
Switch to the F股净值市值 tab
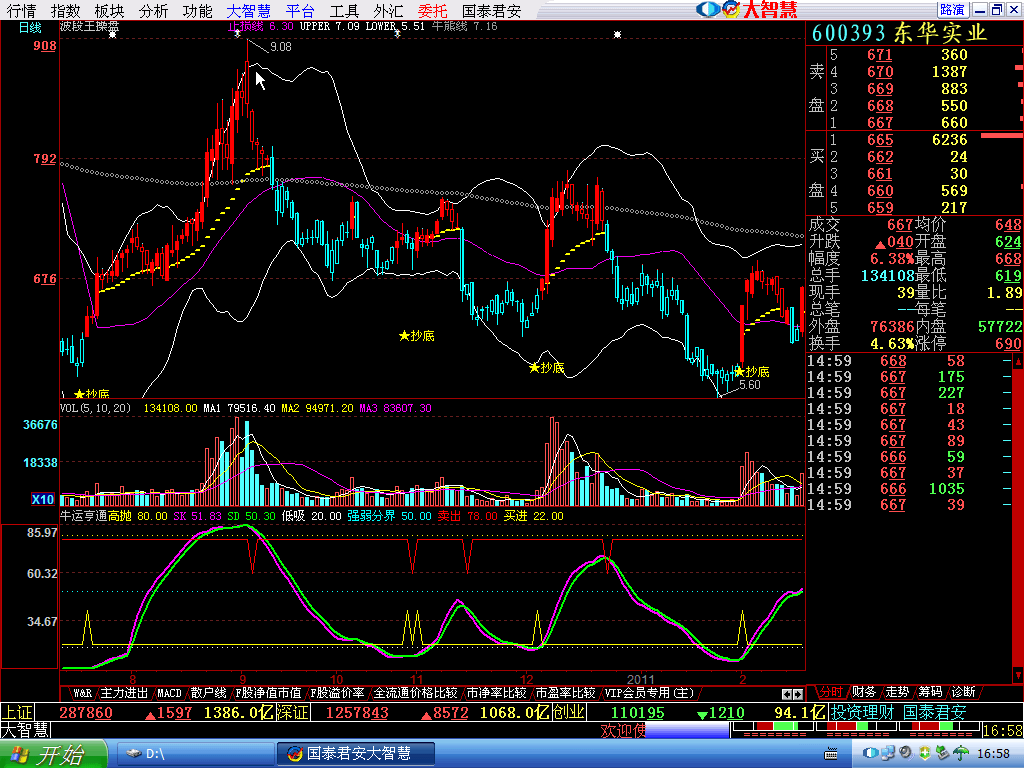(x=268, y=693)
